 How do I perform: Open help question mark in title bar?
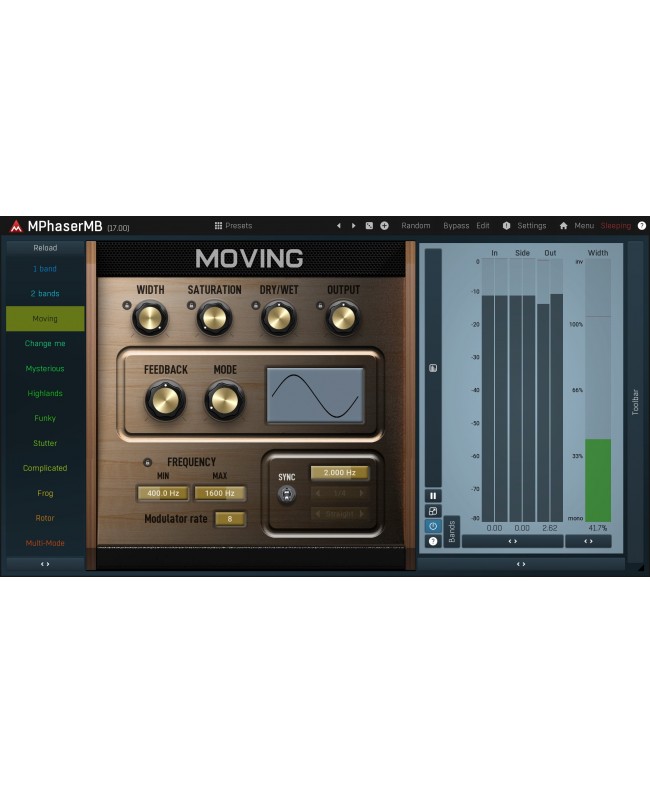(x=641, y=225)
